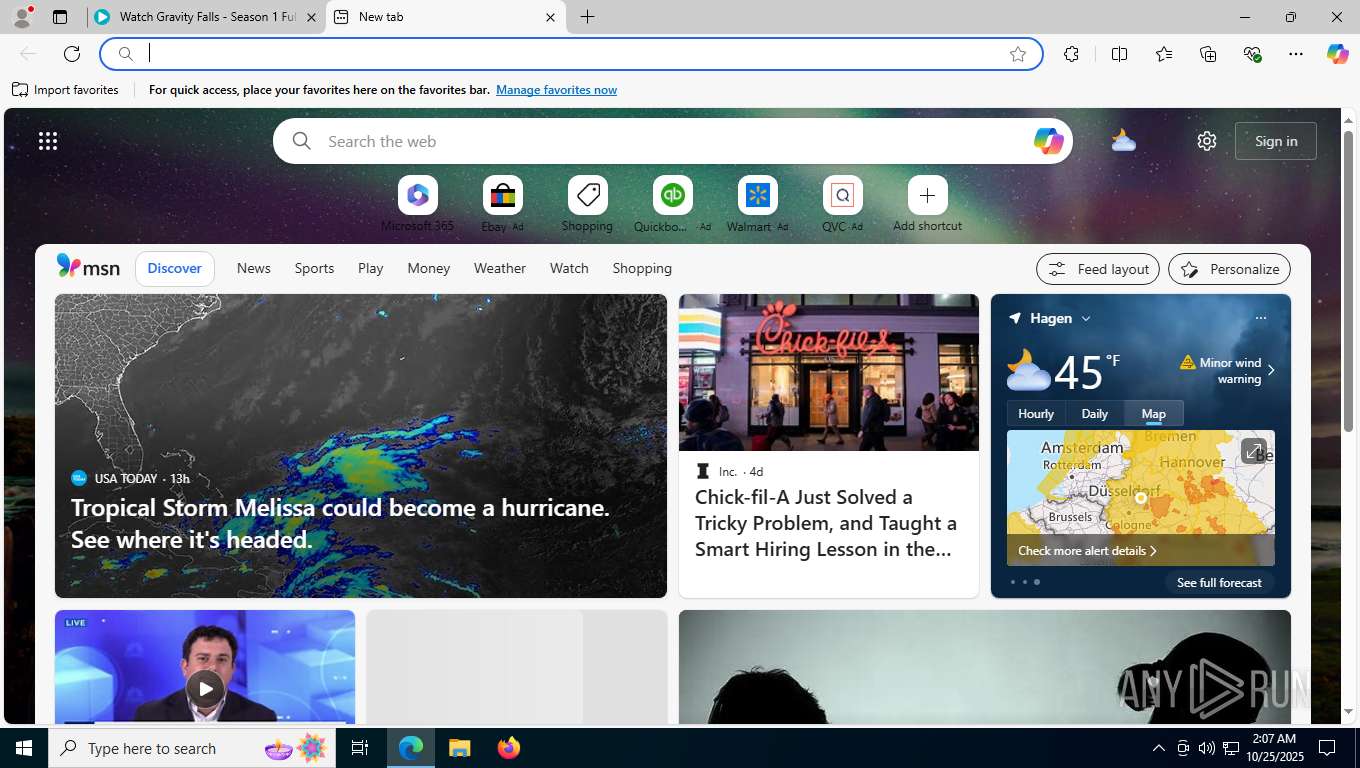The image size is (1360, 768).
Task: Click the Search the web field
Action: click(x=672, y=141)
